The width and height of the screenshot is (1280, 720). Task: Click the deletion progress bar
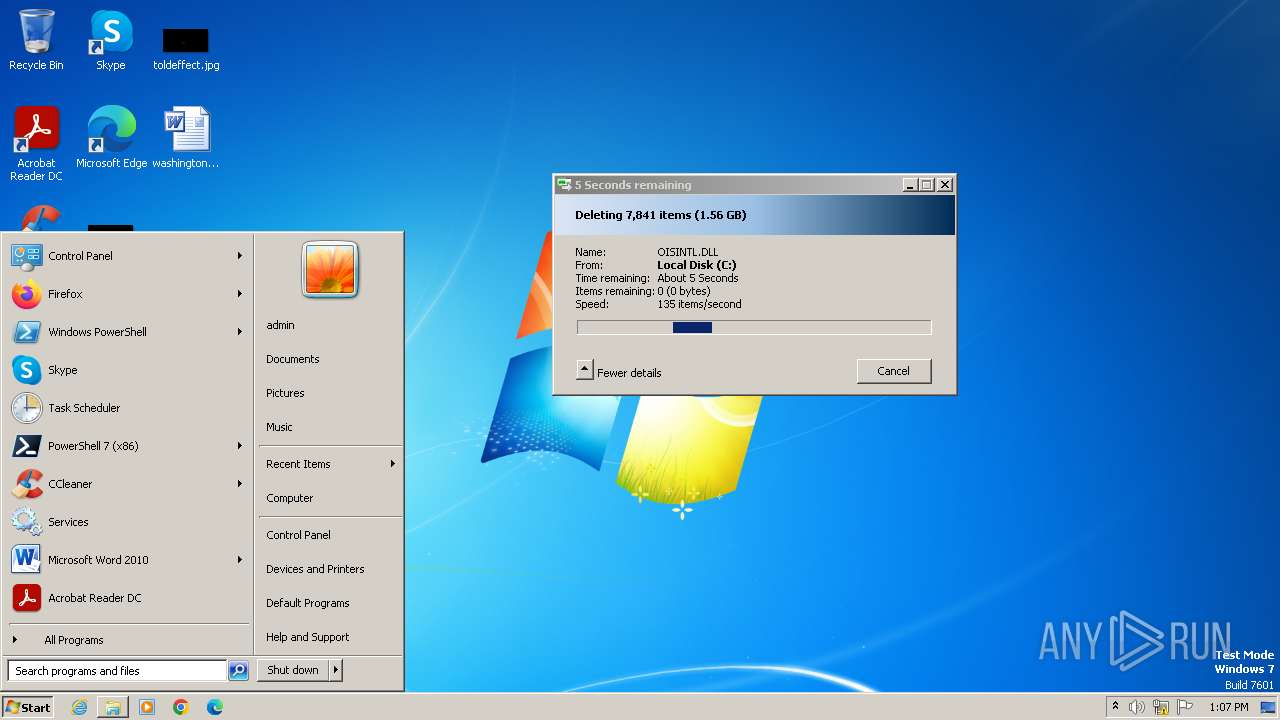[x=754, y=327]
